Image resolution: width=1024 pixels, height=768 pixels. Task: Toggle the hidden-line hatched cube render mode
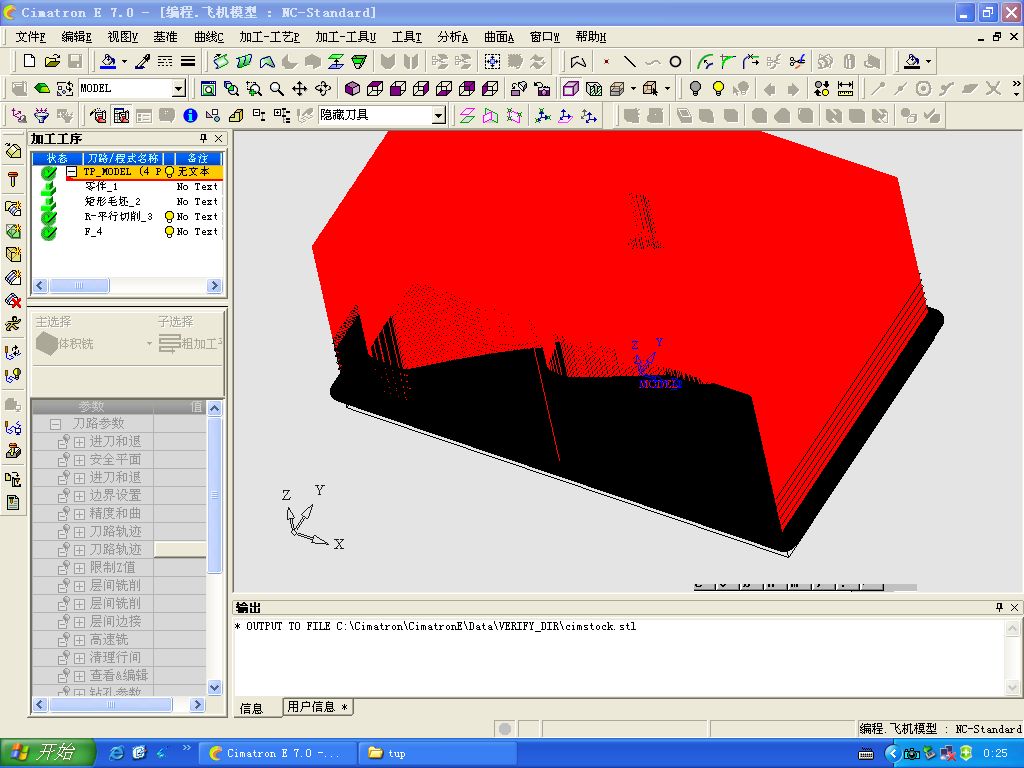[594, 88]
